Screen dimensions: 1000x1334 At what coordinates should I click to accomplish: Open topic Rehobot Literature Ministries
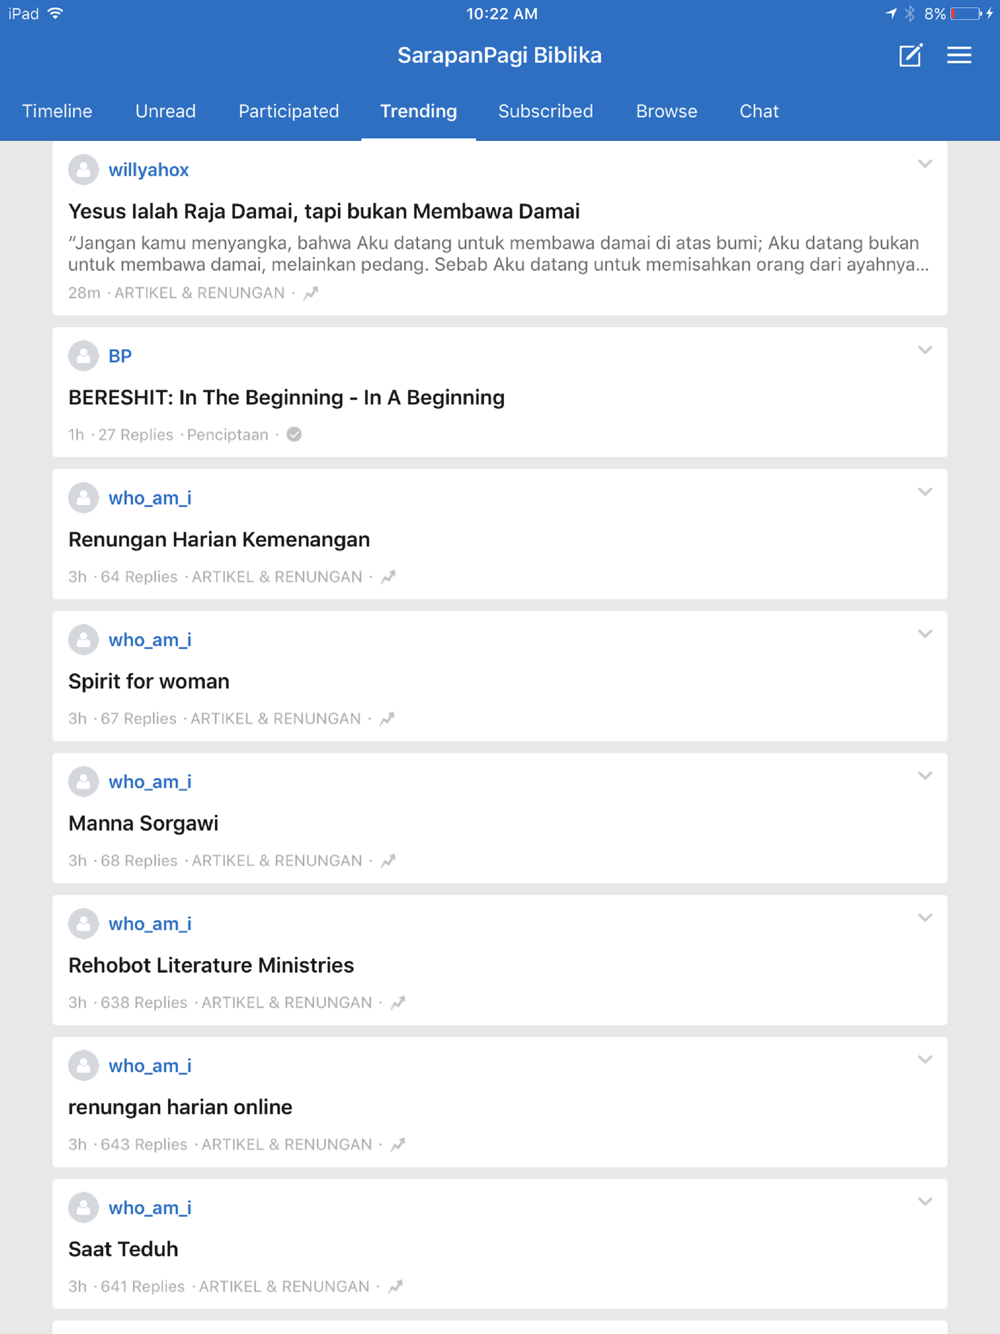tap(211, 966)
